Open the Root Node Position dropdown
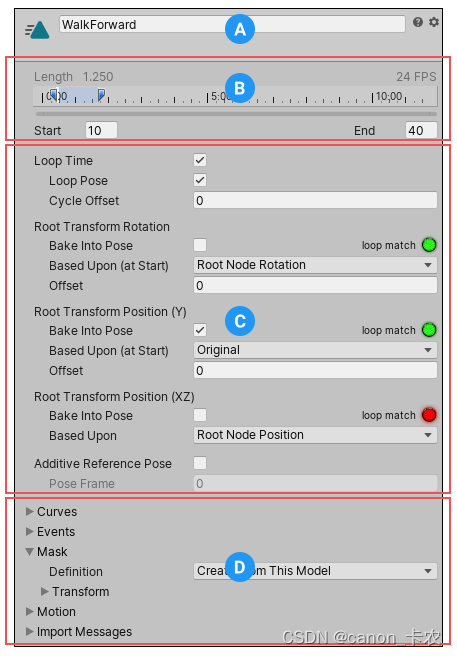Image resolution: width=457 pixels, height=656 pixels. (315, 435)
